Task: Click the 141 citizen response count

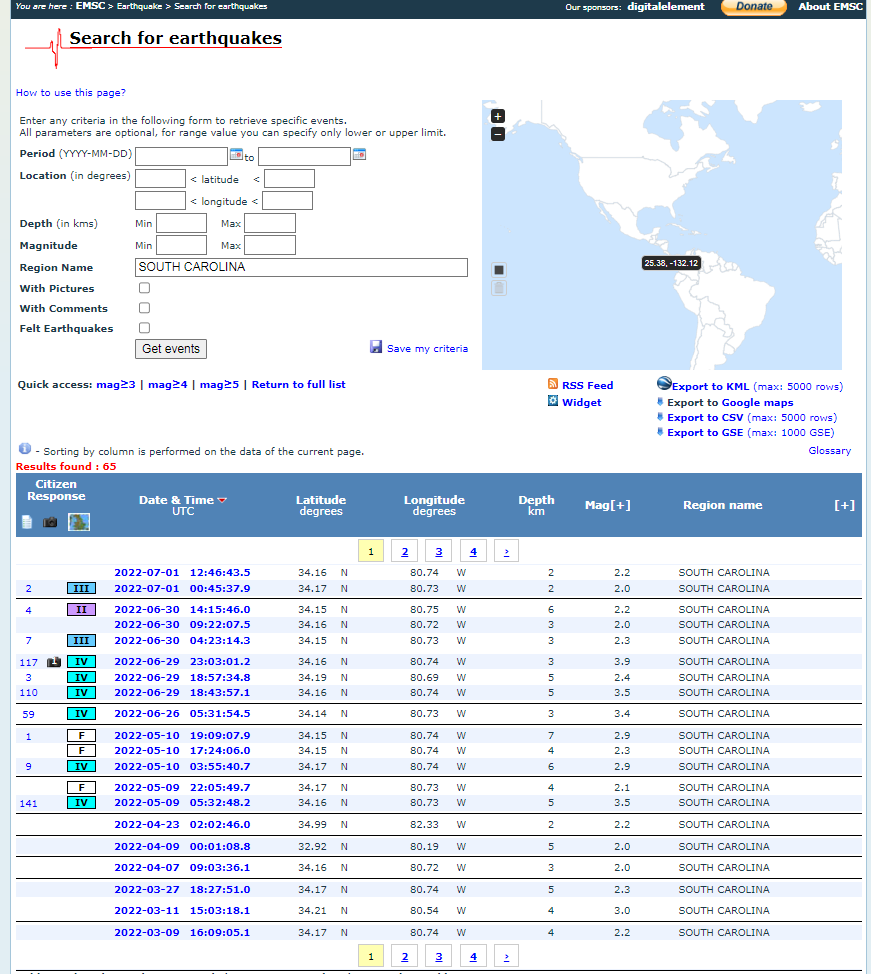Action: click(29, 803)
